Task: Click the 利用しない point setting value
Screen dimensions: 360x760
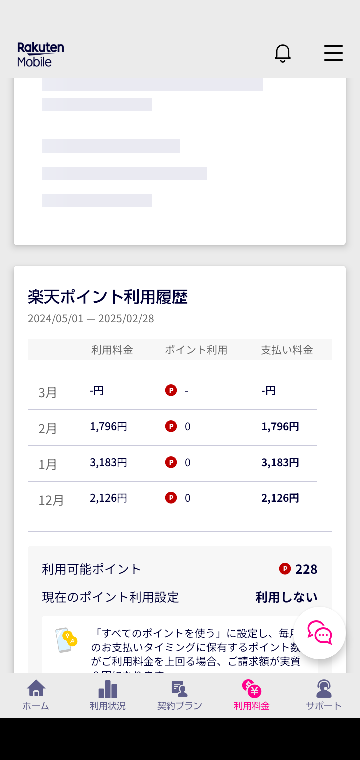Action: click(286, 597)
